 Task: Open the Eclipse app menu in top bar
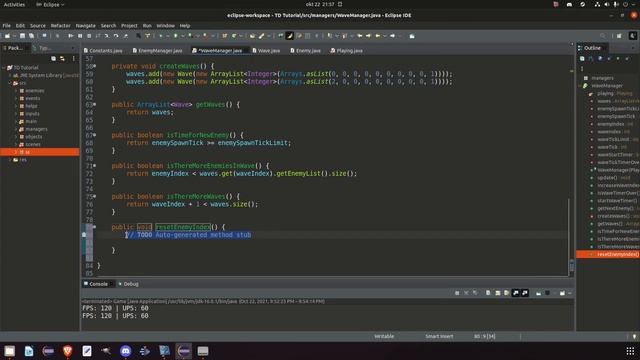(50, 4)
